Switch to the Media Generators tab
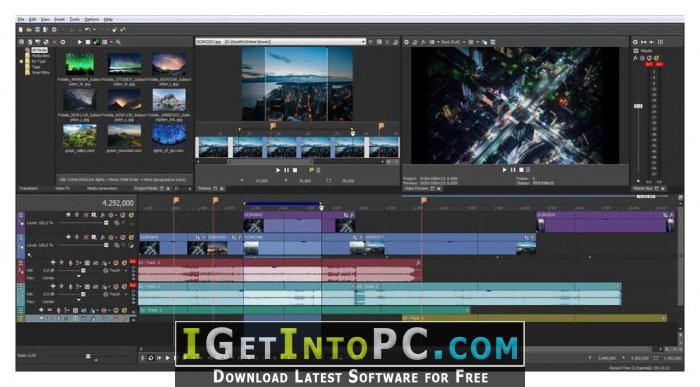Screen dimensions: 700x387 click(x=102, y=189)
